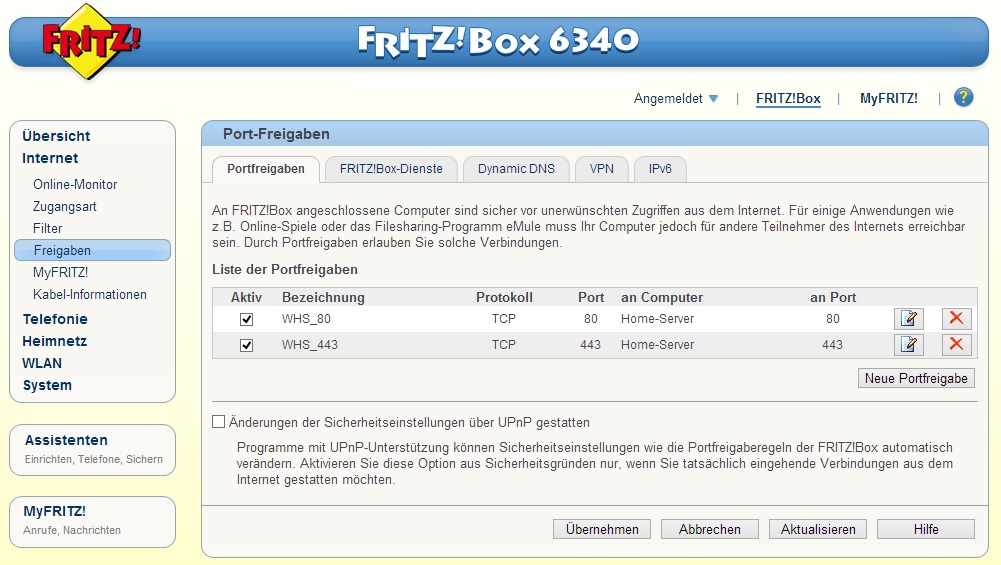Expand the Angemeldet dropdown arrow
This screenshot has width=1001, height=565.
click(714, 99)
